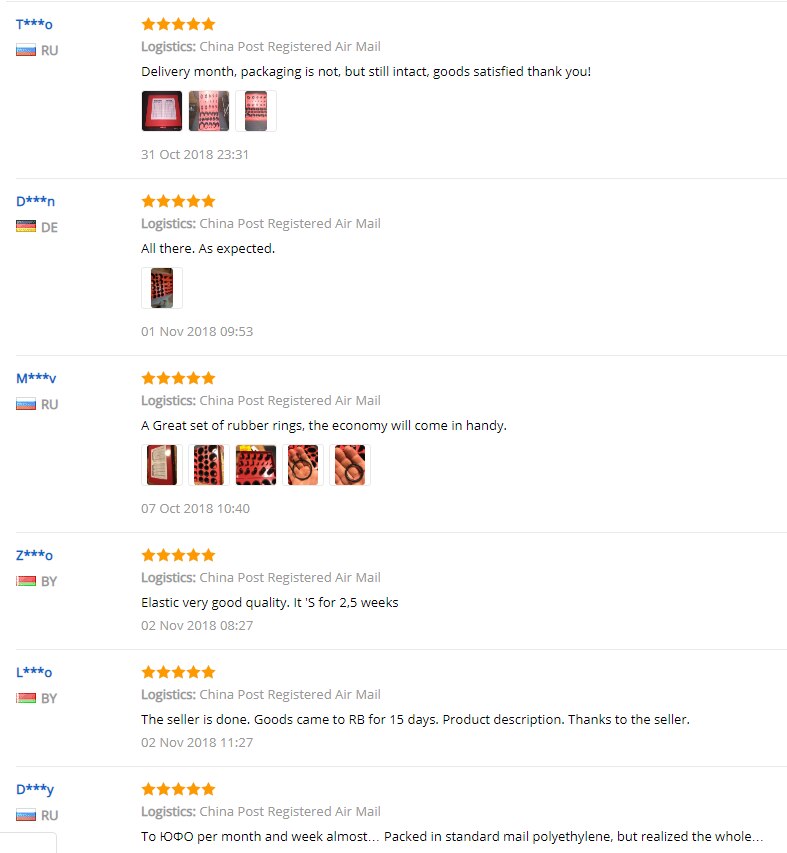Open reviewer Z***o's profile
The height and width of the screenshot is (853, 787).
pos(34,555)
